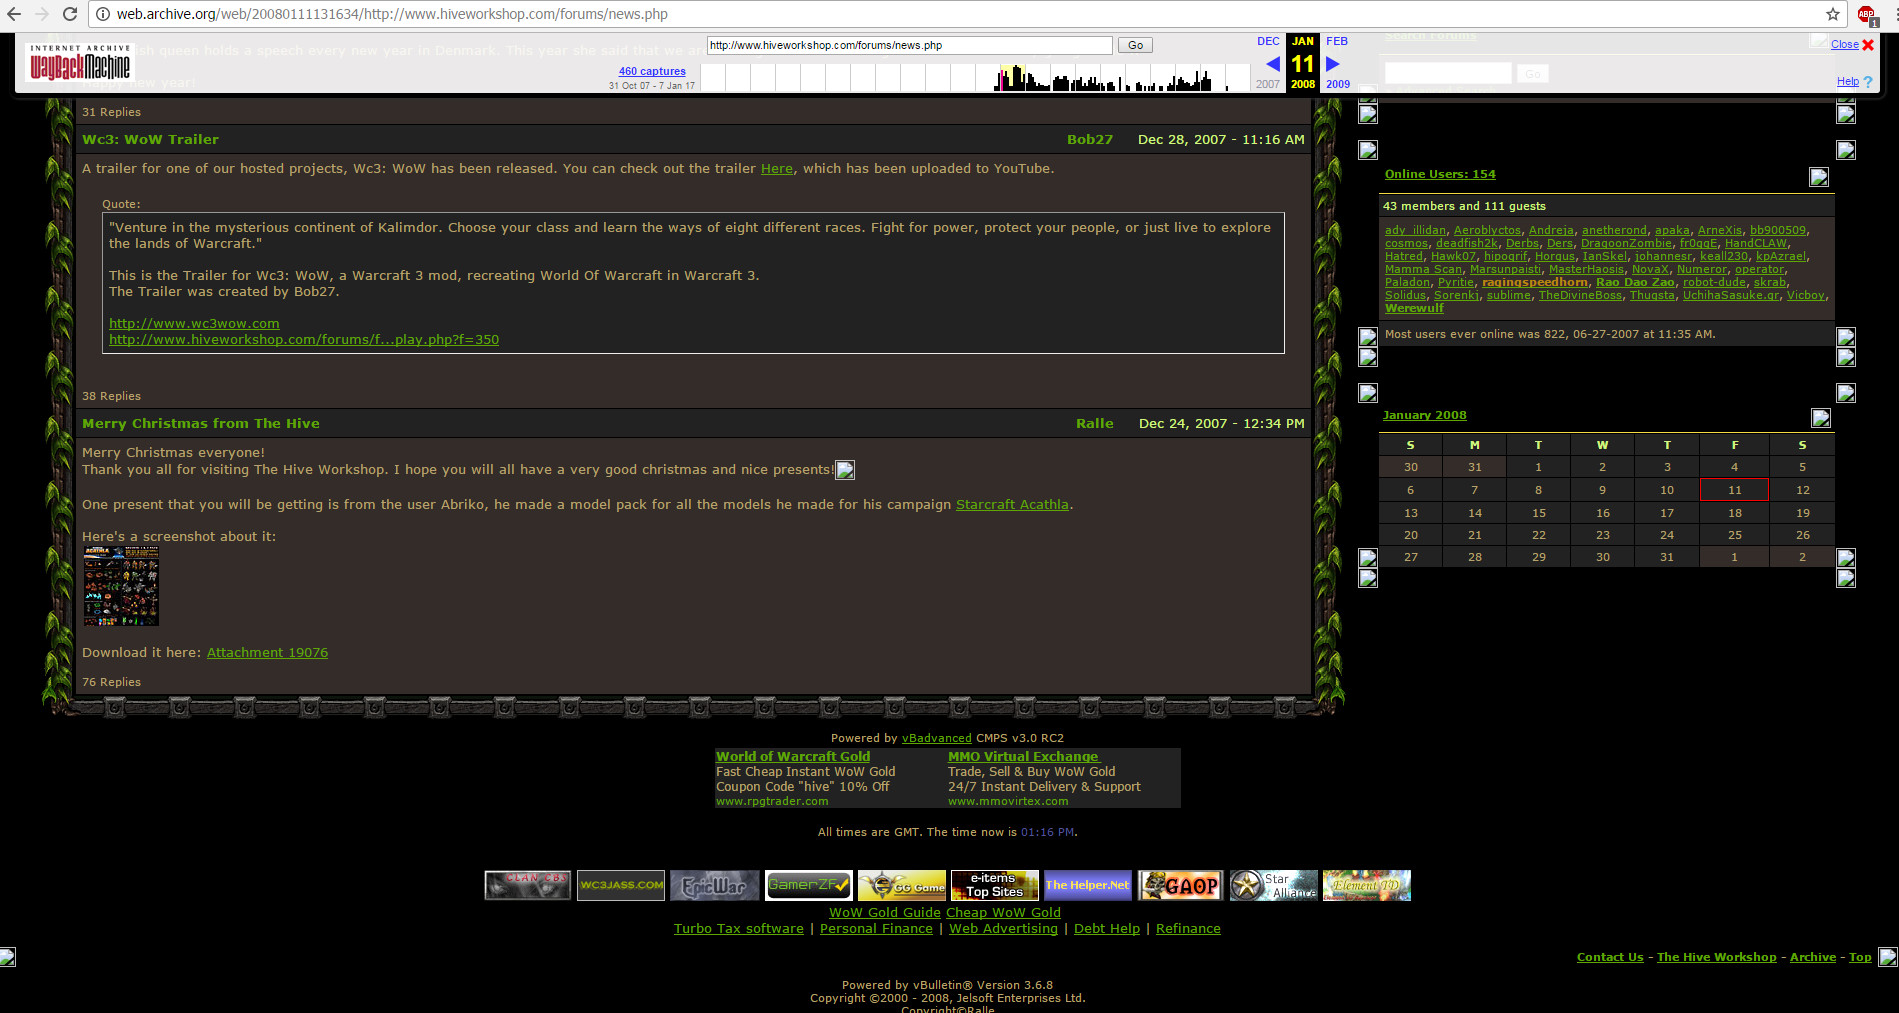Click the blue question mark help icon

(1868, 82)
